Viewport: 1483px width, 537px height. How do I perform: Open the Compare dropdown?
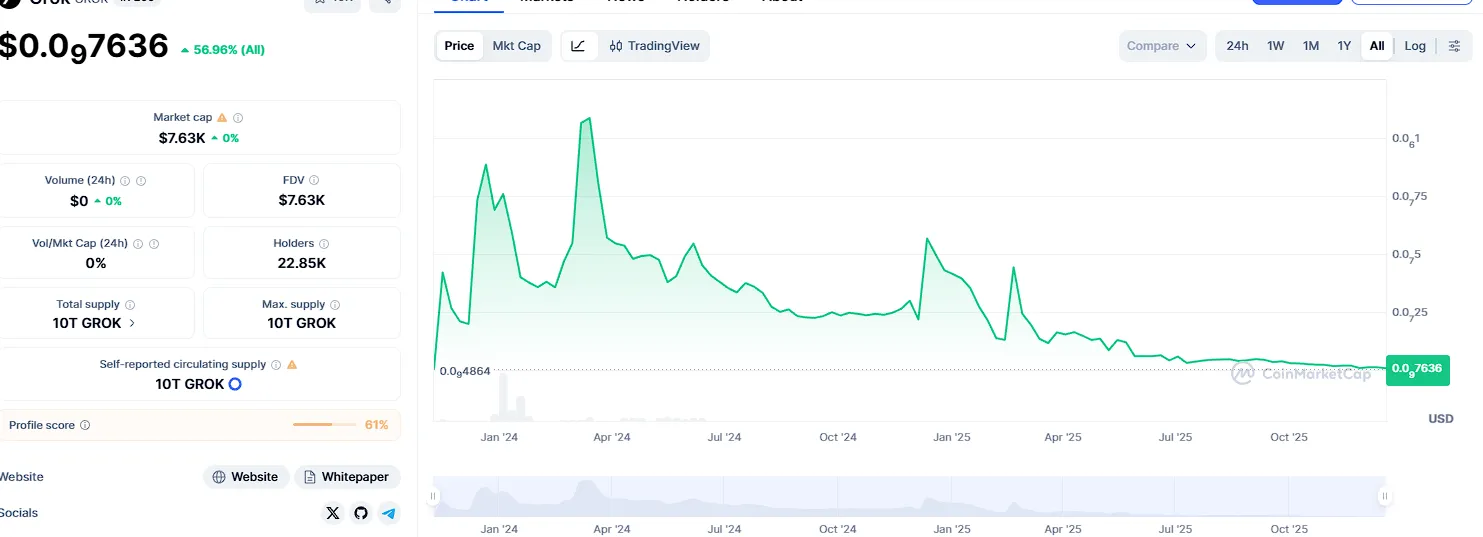point(1161,46)
